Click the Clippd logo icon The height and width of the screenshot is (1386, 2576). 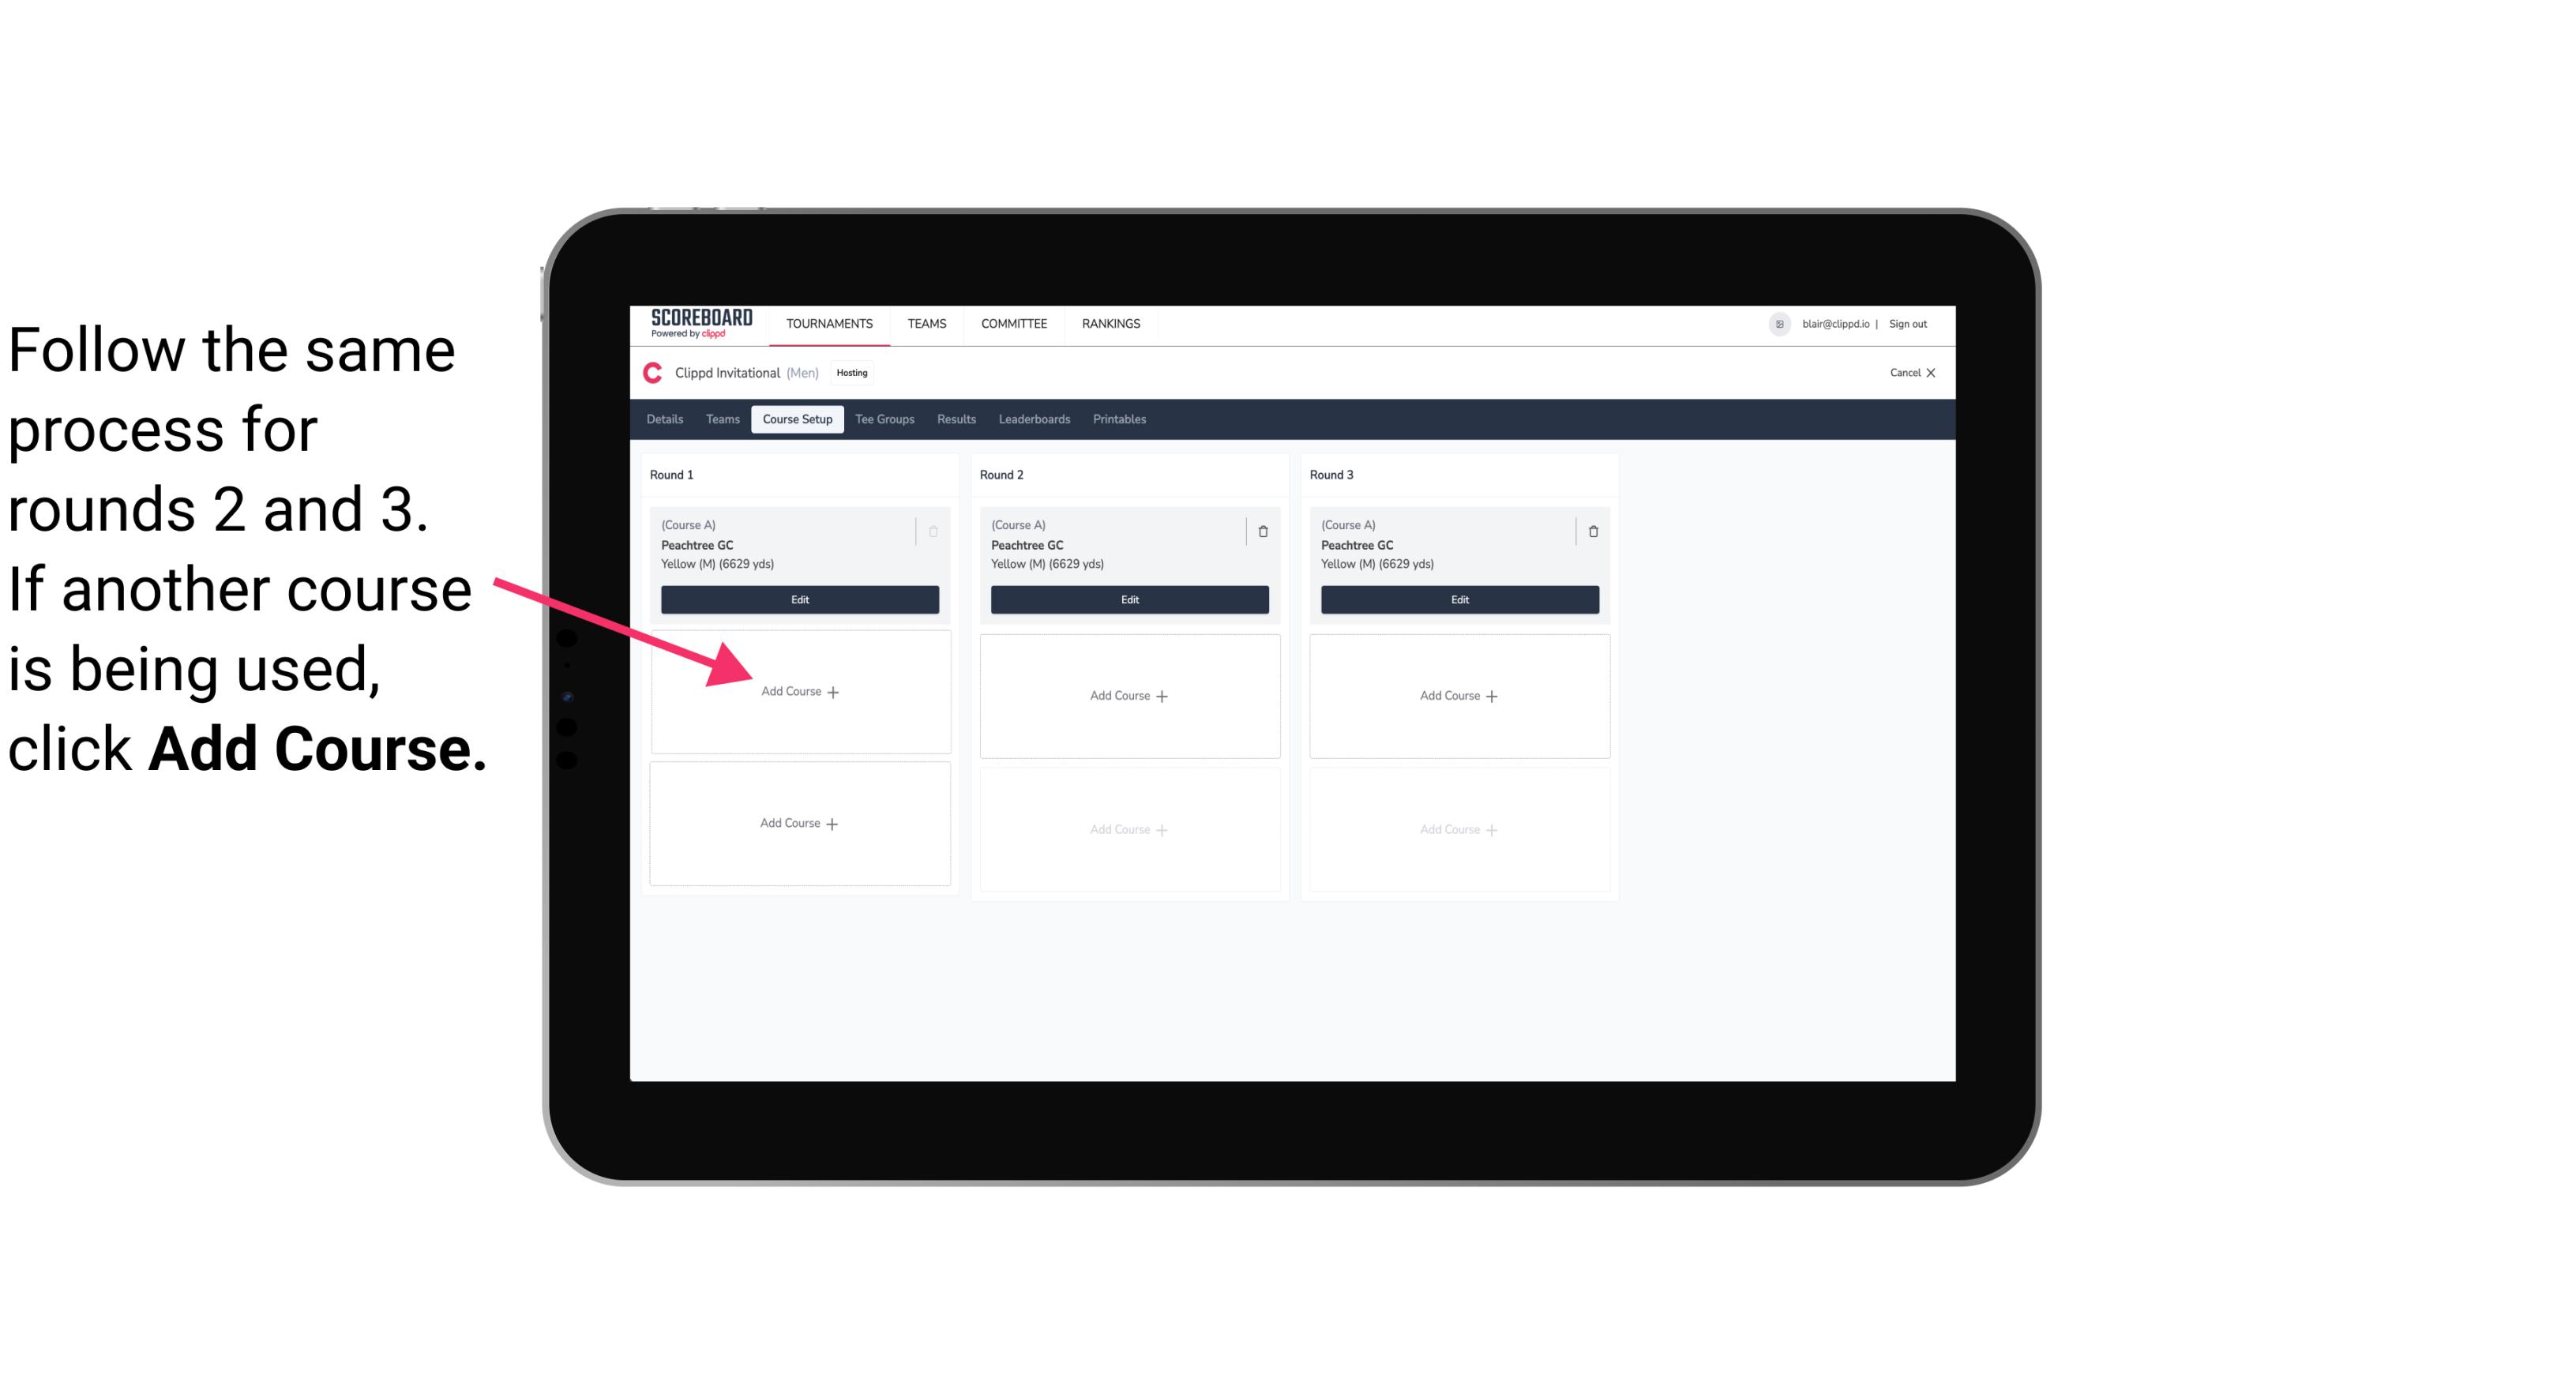coord(650,372)
